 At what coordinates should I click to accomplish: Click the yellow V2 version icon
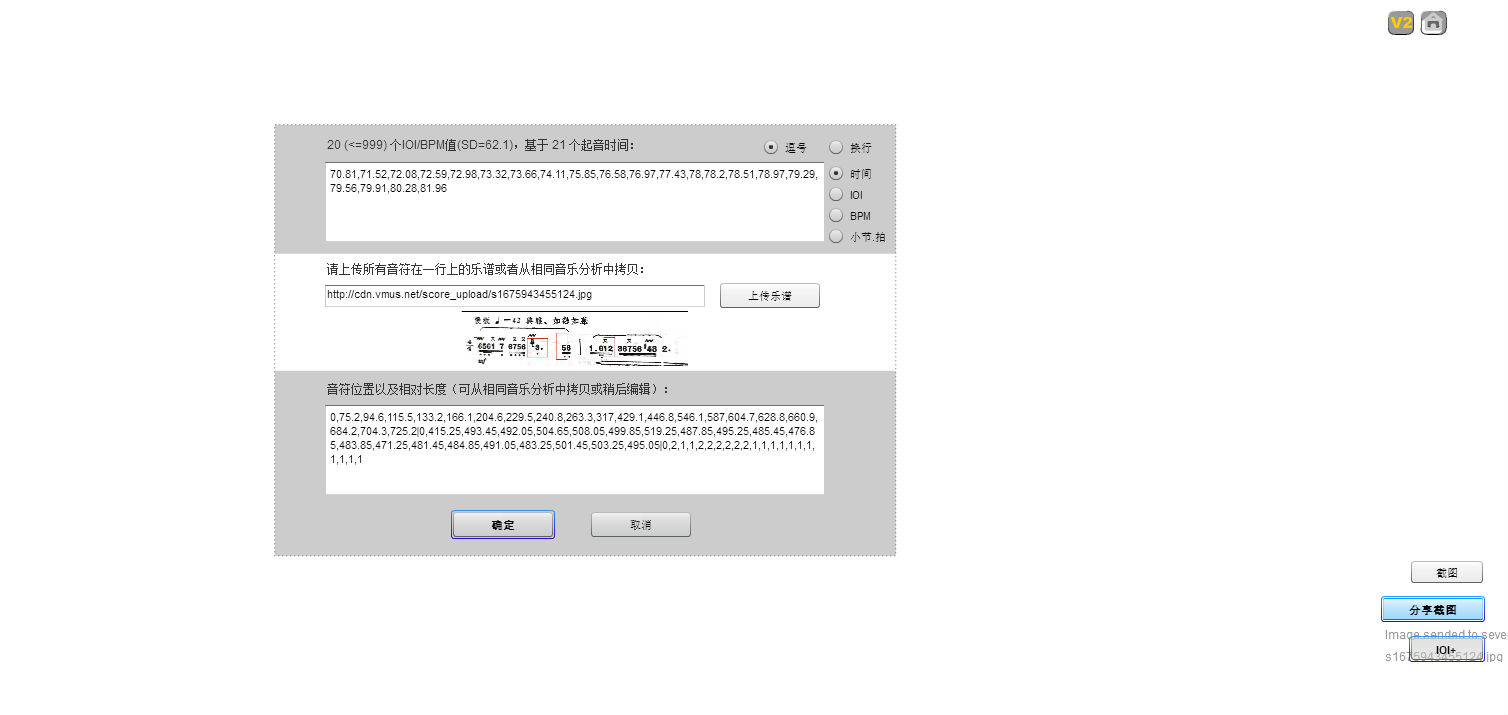pyautogui.click(x=1400, y=23)
